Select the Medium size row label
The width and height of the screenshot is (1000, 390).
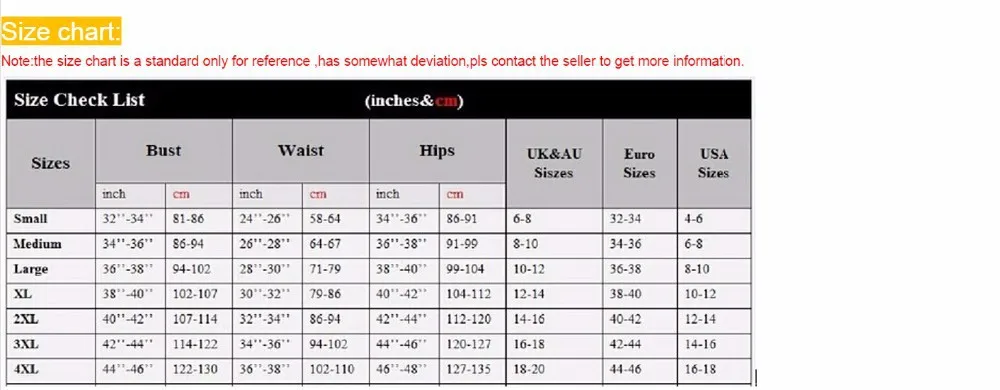tap(38, 244)
